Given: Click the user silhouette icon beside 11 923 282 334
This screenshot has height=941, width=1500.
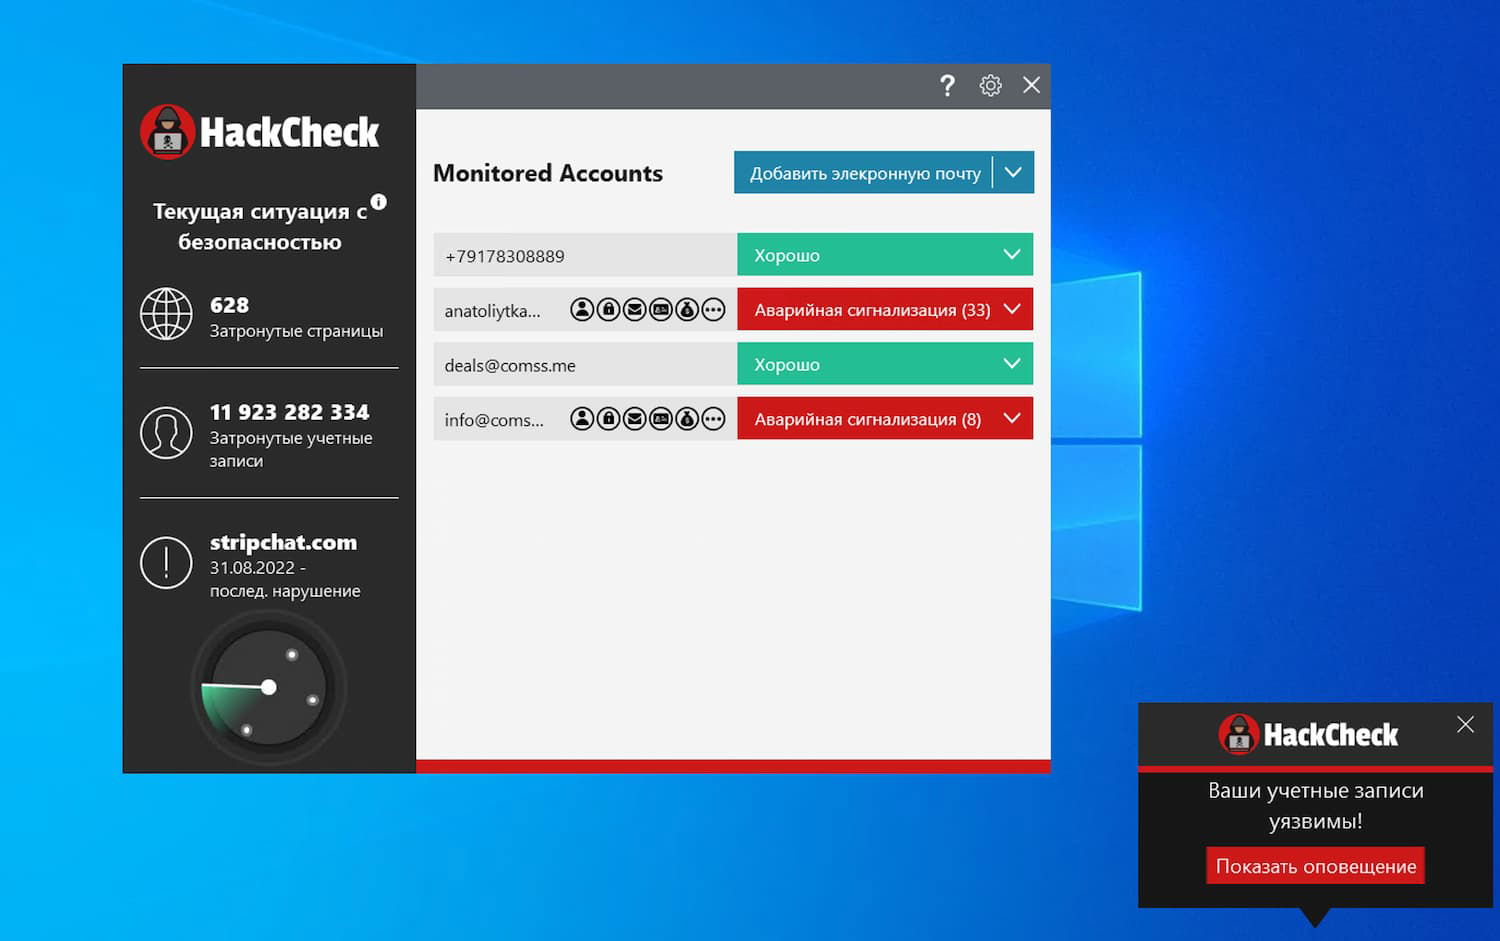Looking at the screenshot, I should pyautogui.click(x=166, y=433).
